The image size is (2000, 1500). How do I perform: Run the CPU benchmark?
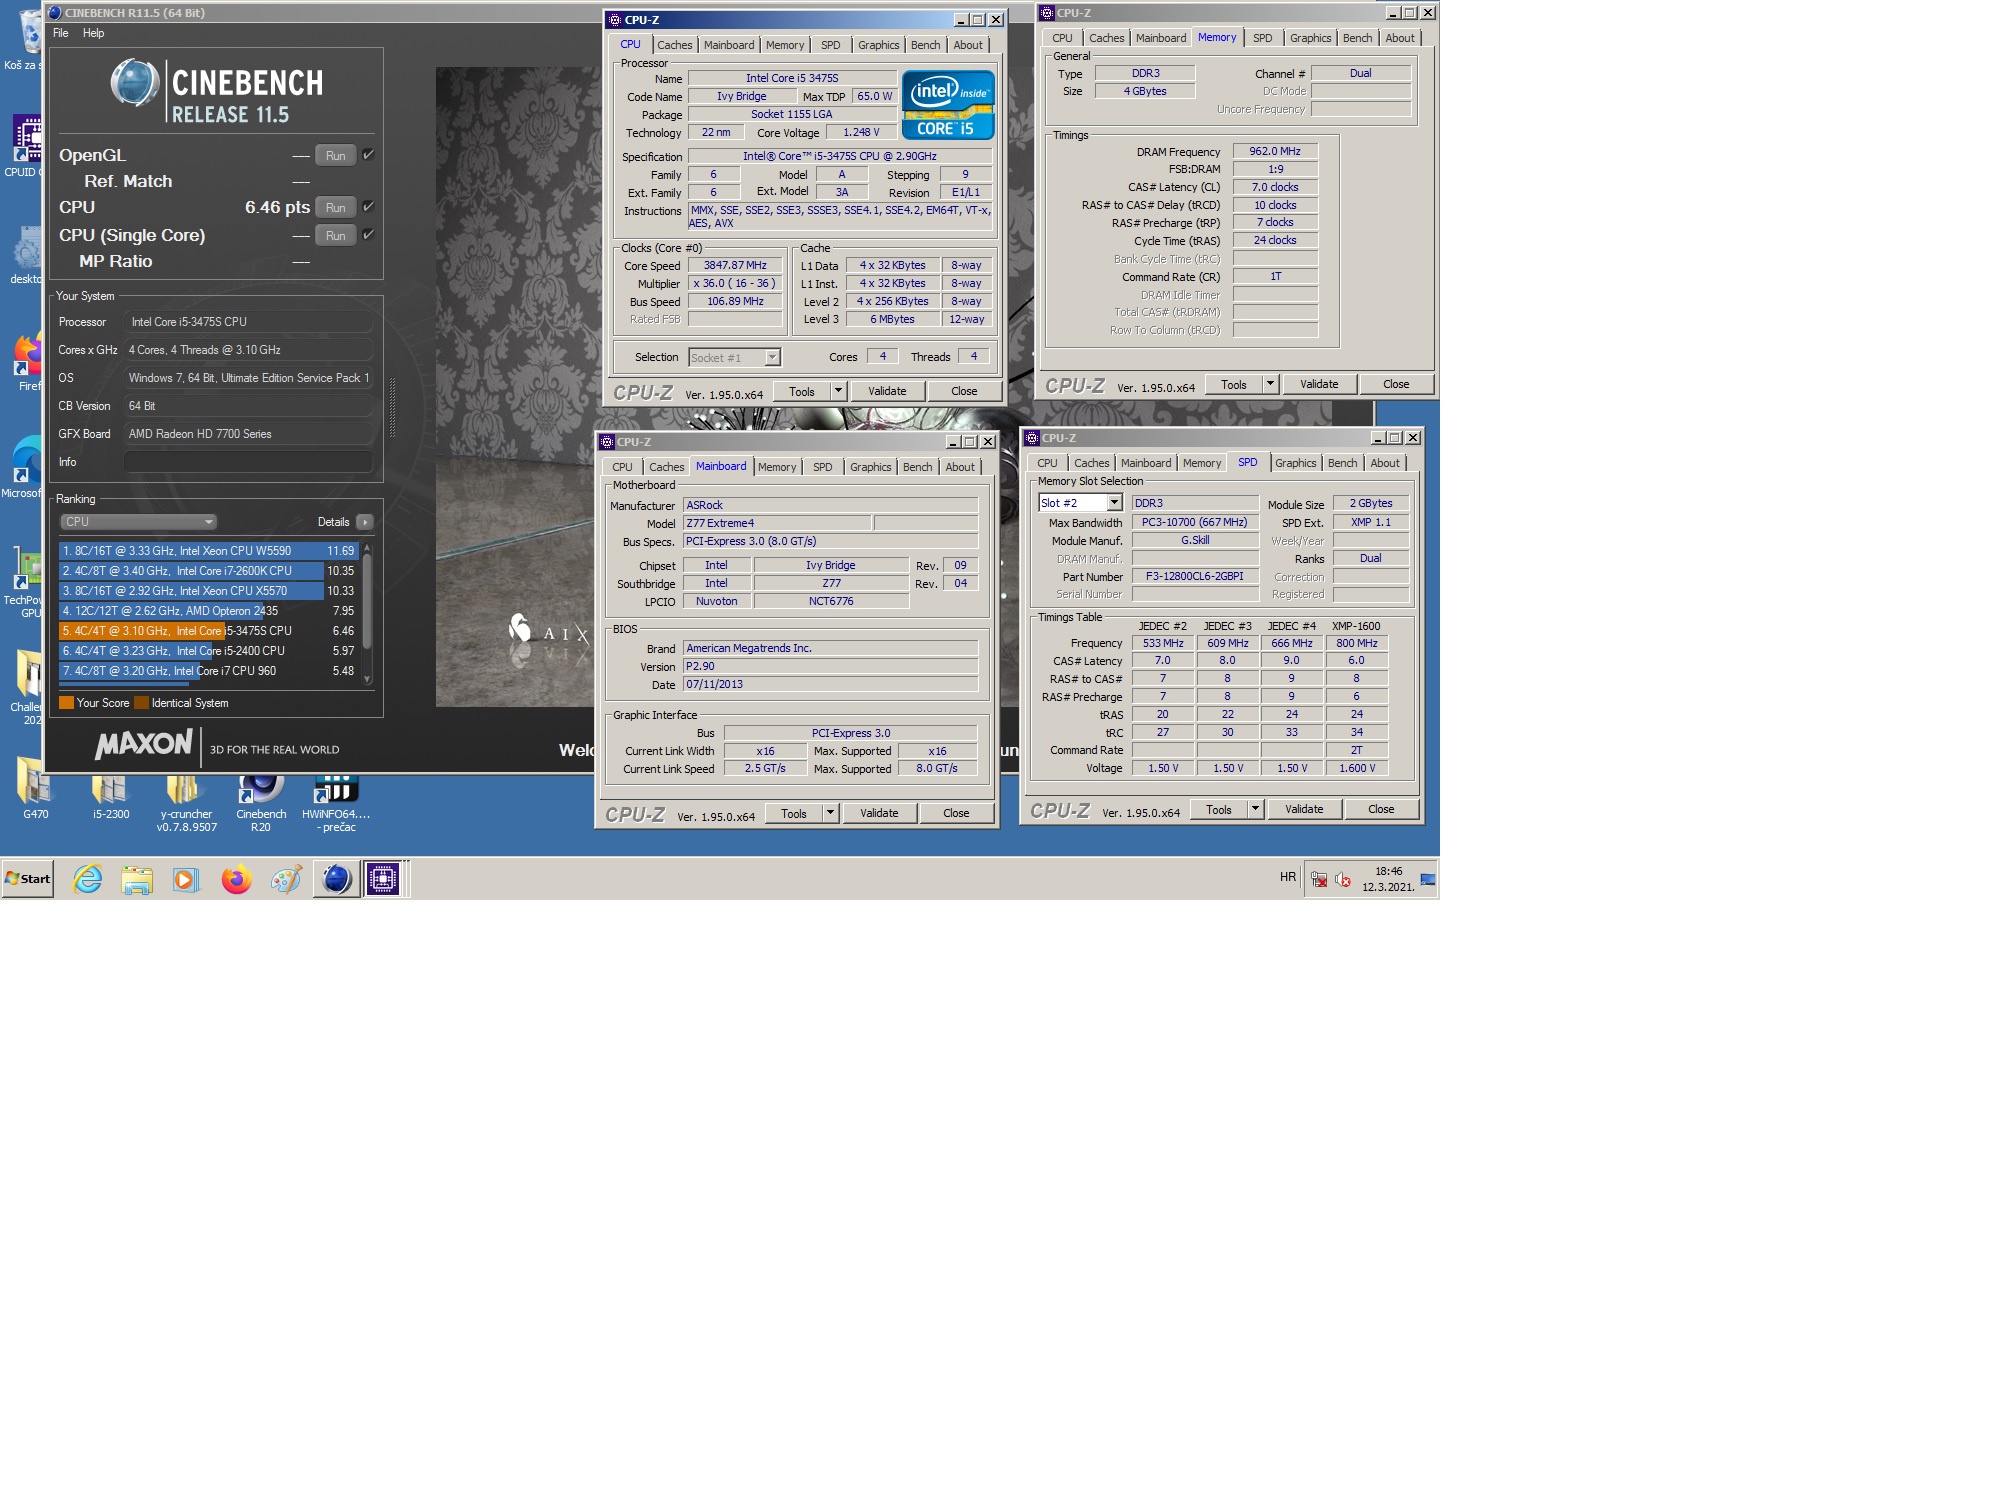pos(336,208)
